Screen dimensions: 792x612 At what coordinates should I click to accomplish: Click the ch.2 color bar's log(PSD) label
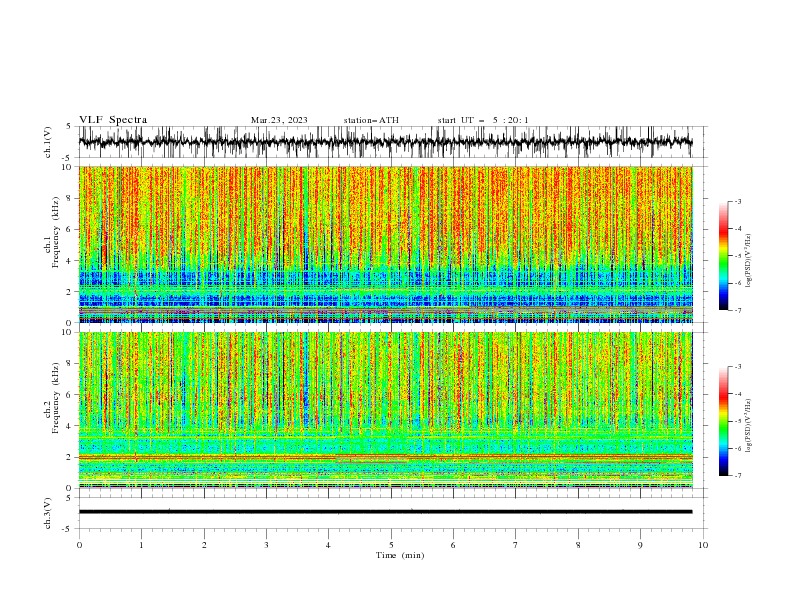(x=749, y=426)
